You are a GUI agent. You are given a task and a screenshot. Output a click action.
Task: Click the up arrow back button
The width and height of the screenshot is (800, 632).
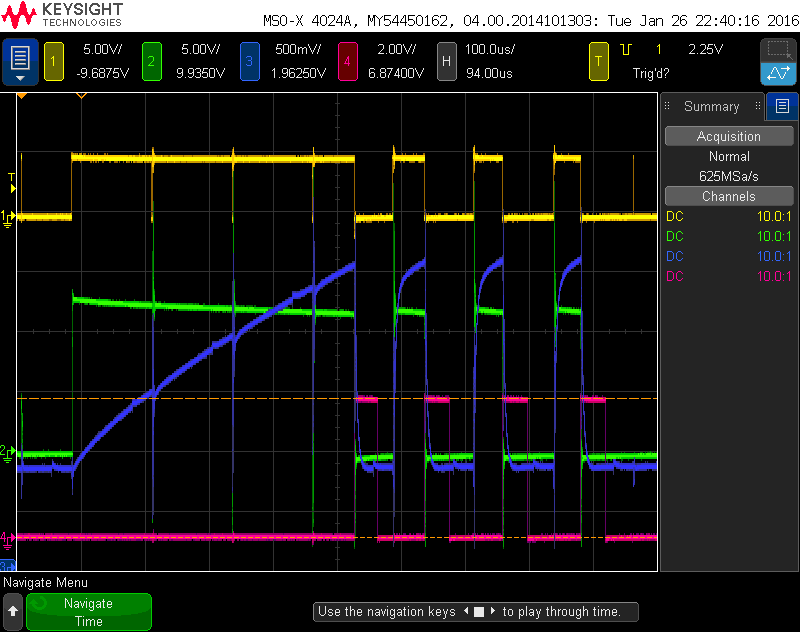[x=13, y=611]
